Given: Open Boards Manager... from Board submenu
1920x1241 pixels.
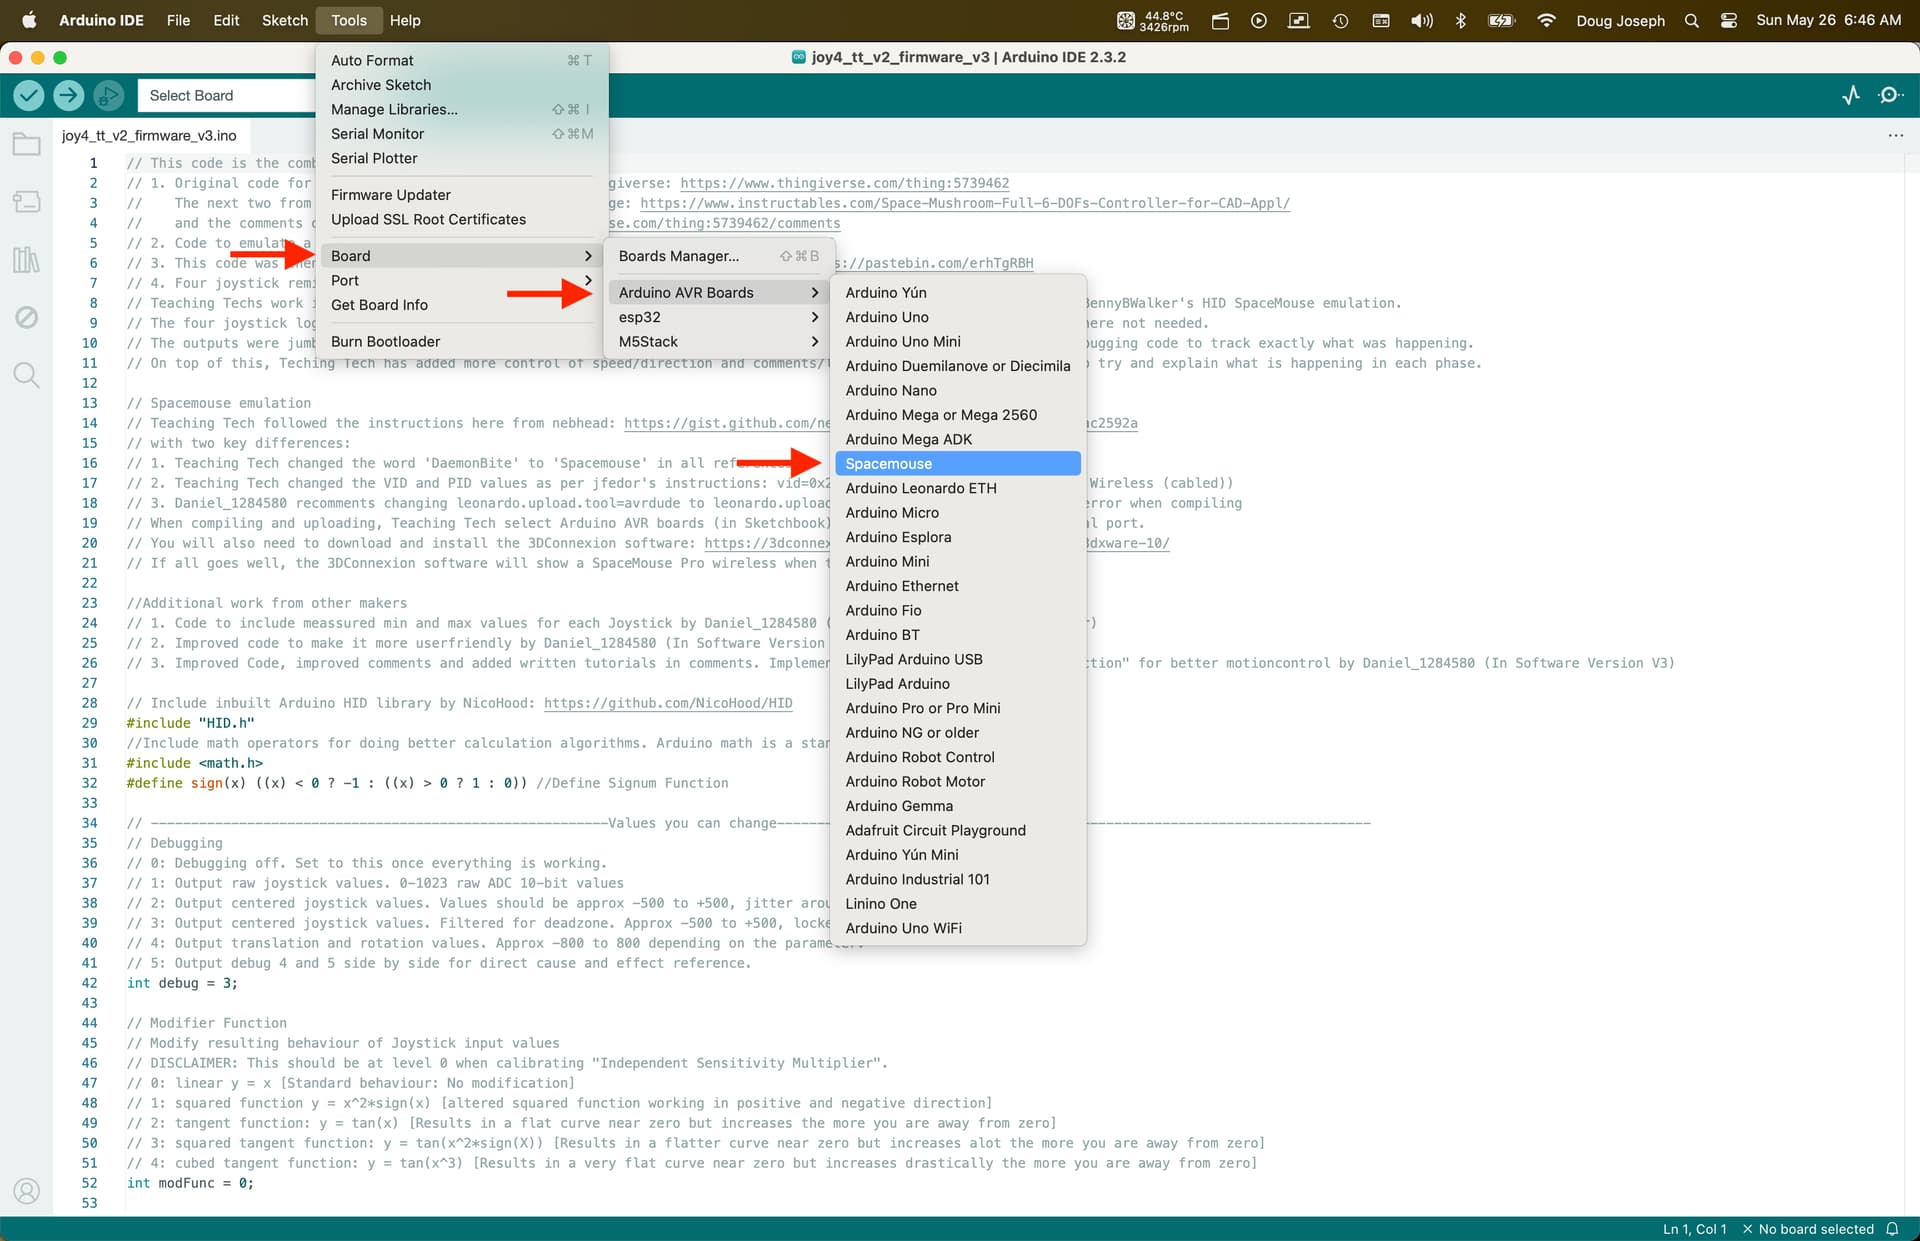Looking at the screenshot, I should pyautogui.click(x=717, y=256).
